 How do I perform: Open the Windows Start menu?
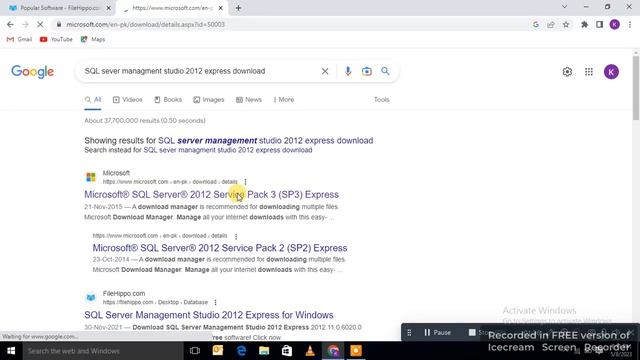pyautogui.click(x=11, y=351)
